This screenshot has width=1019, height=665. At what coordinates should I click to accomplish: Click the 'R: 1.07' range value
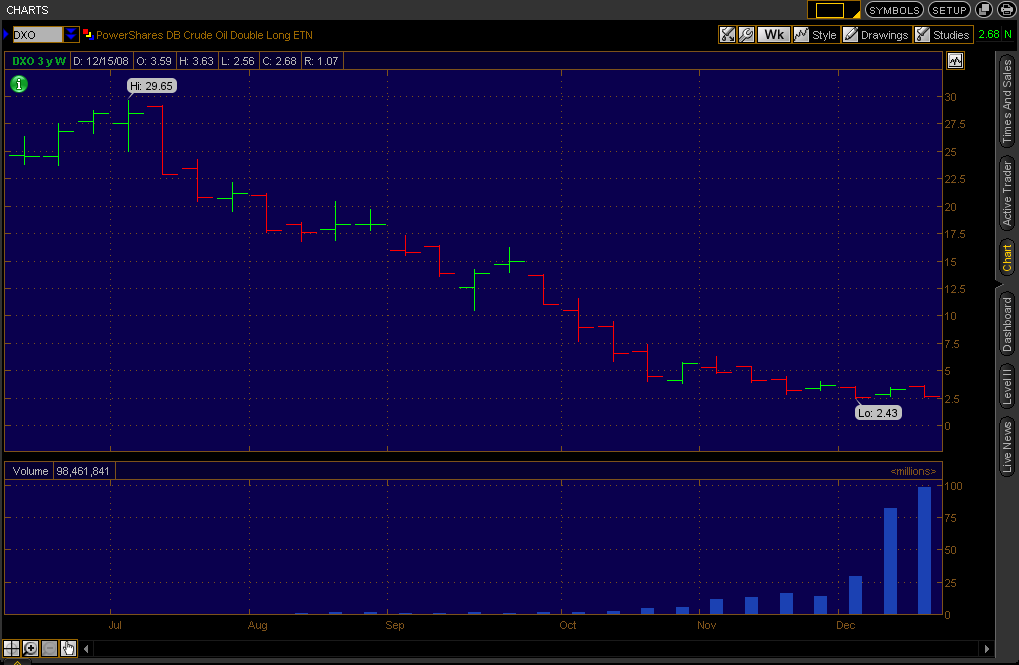click(321, 61)
